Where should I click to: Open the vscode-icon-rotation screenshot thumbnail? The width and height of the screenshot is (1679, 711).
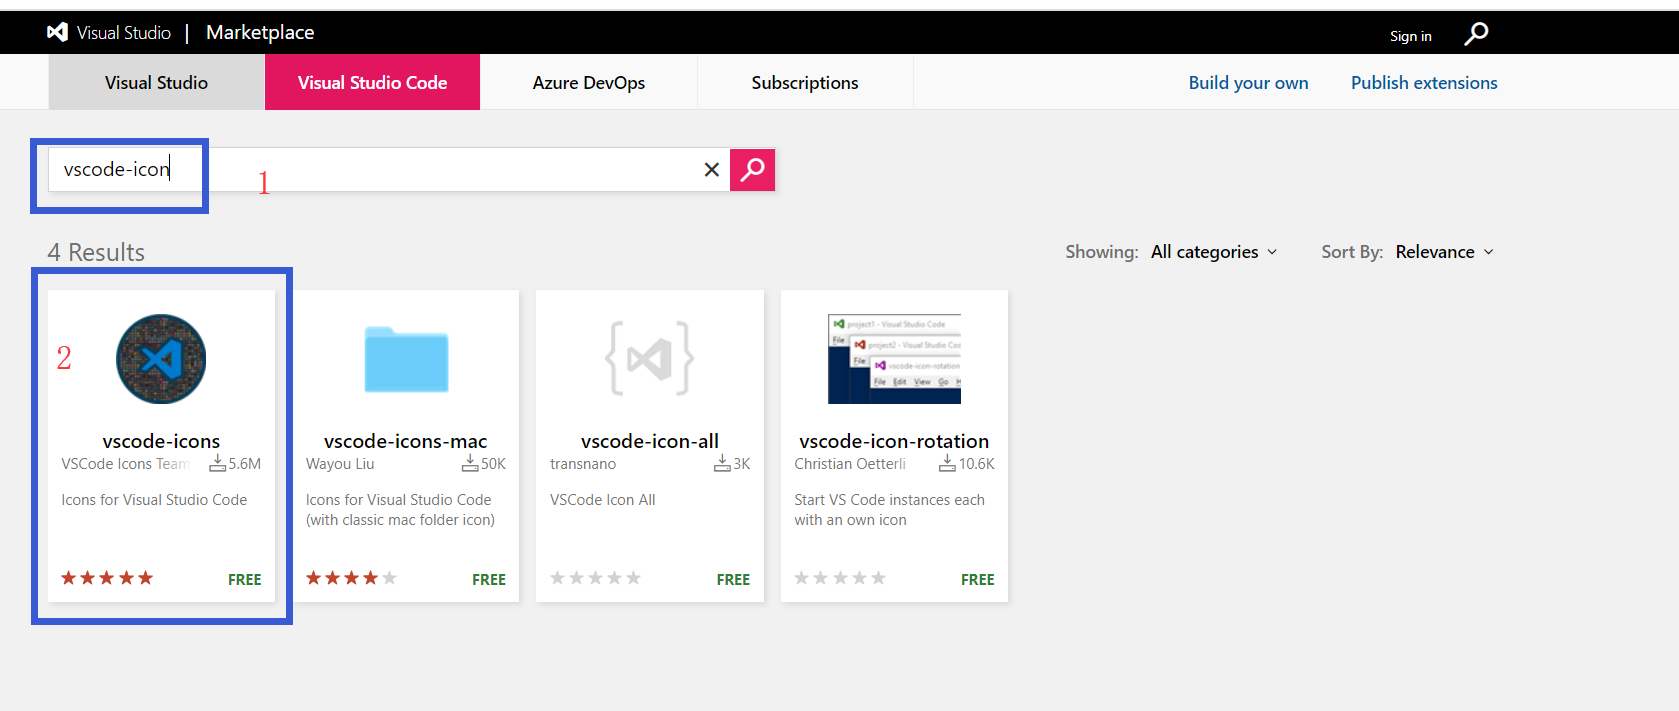894,359
